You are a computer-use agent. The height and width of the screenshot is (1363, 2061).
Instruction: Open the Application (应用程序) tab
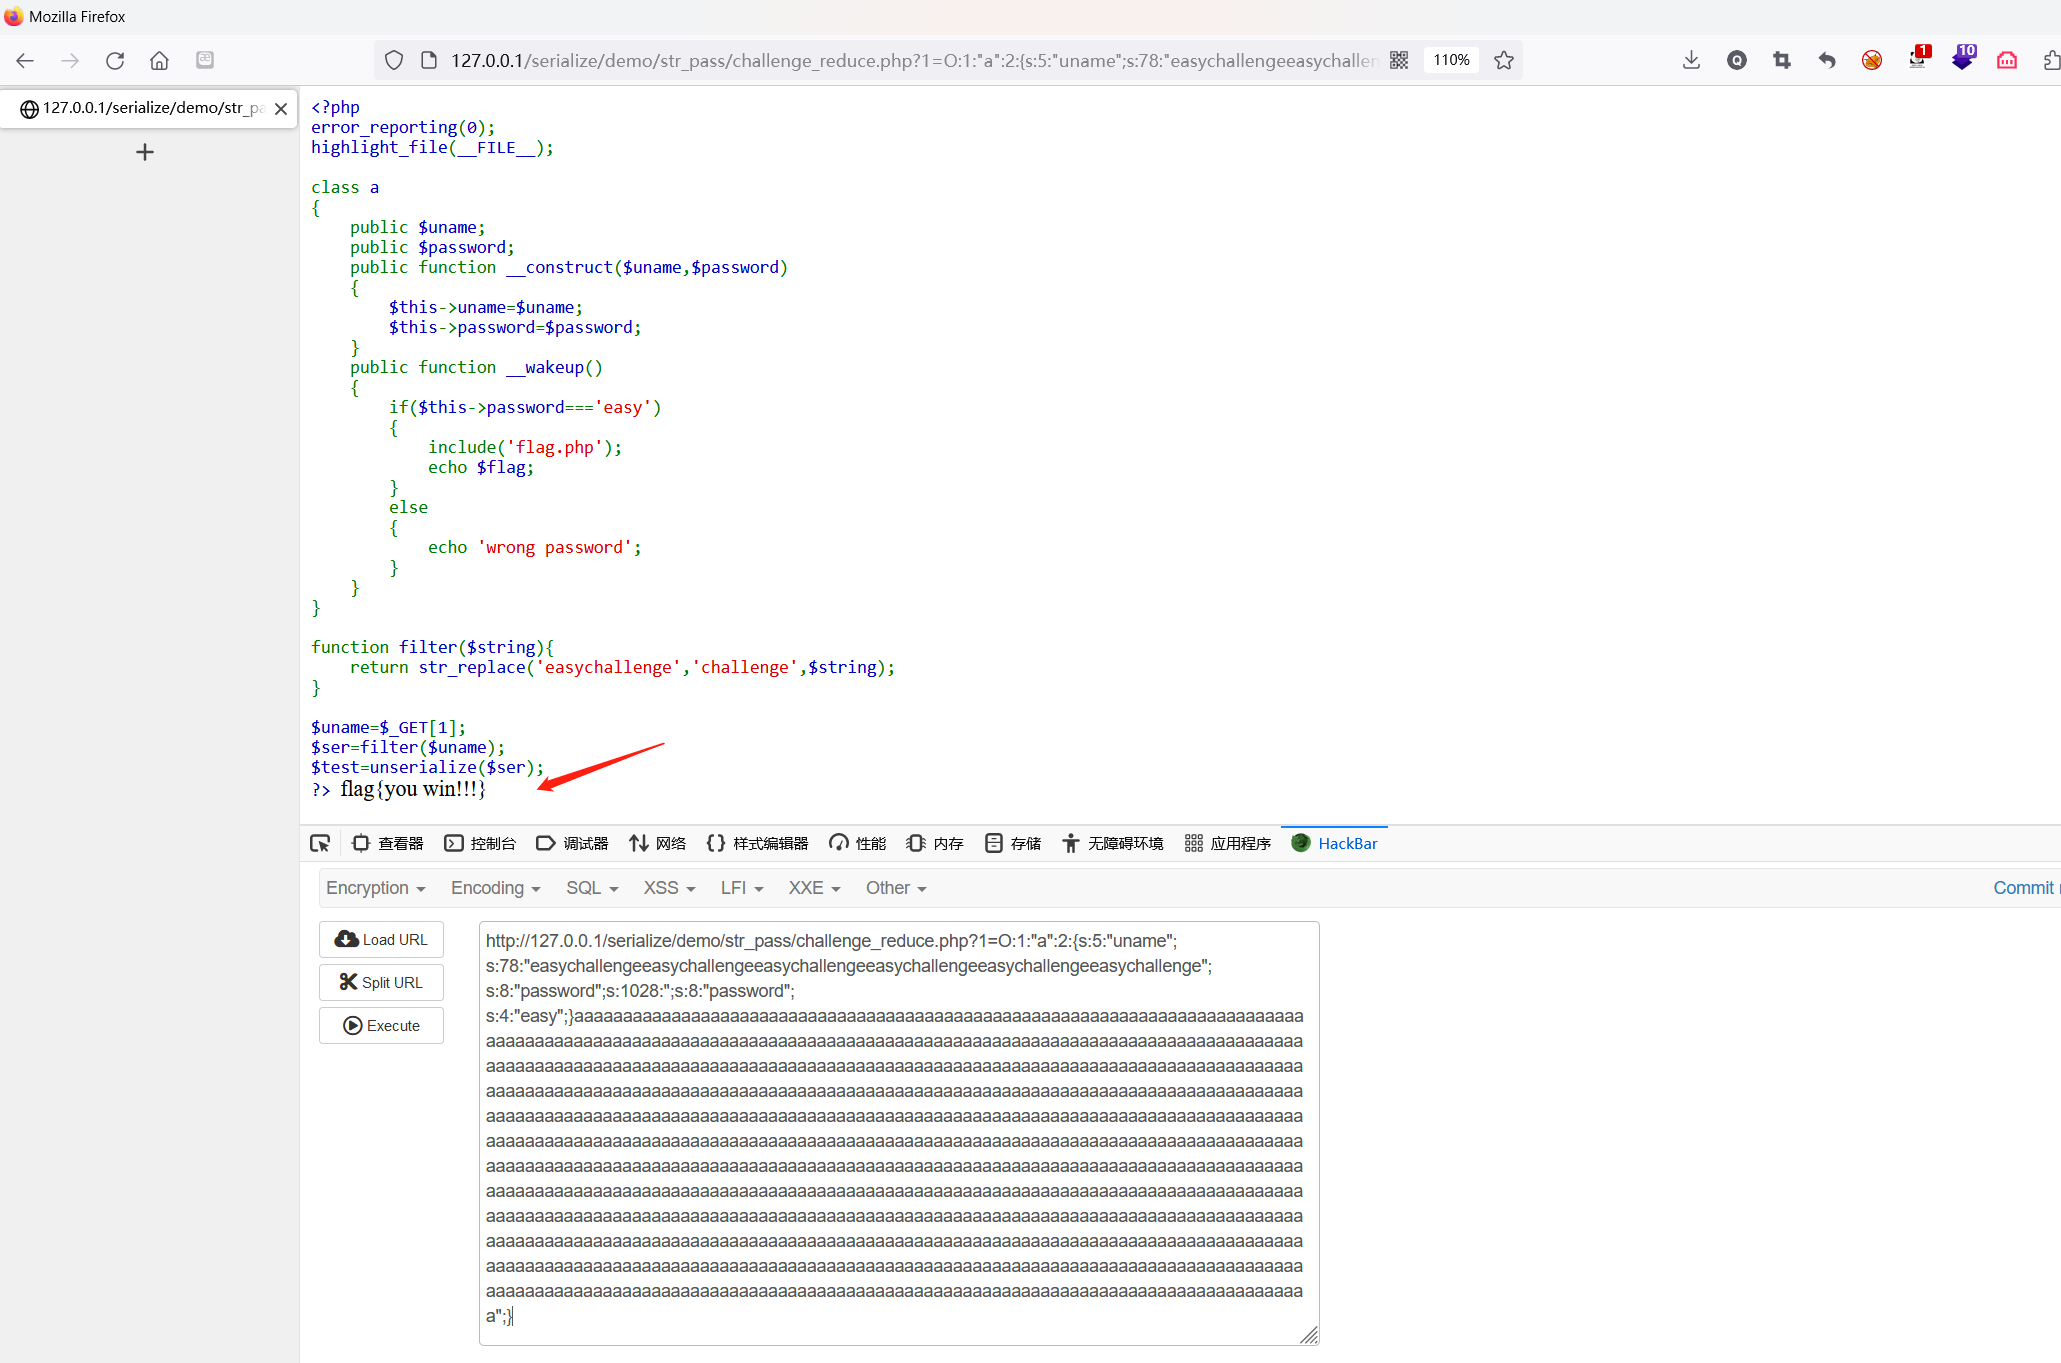1228,844
